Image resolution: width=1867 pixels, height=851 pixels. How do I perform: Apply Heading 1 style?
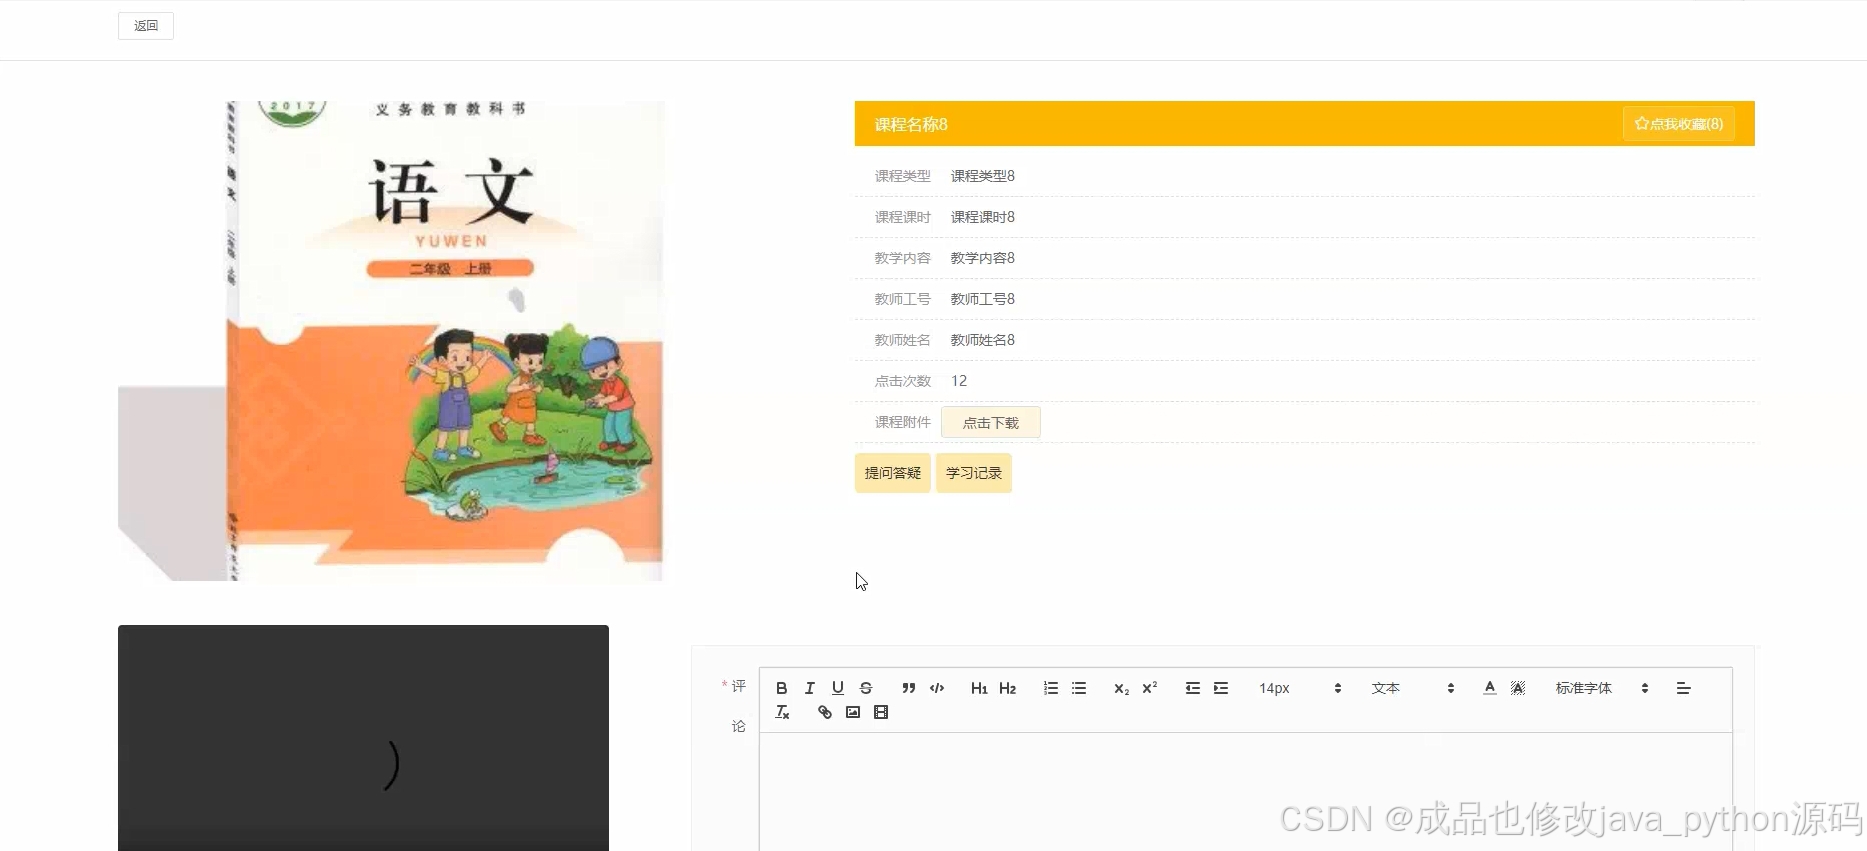pyautogui.click(x=979, y=688)
